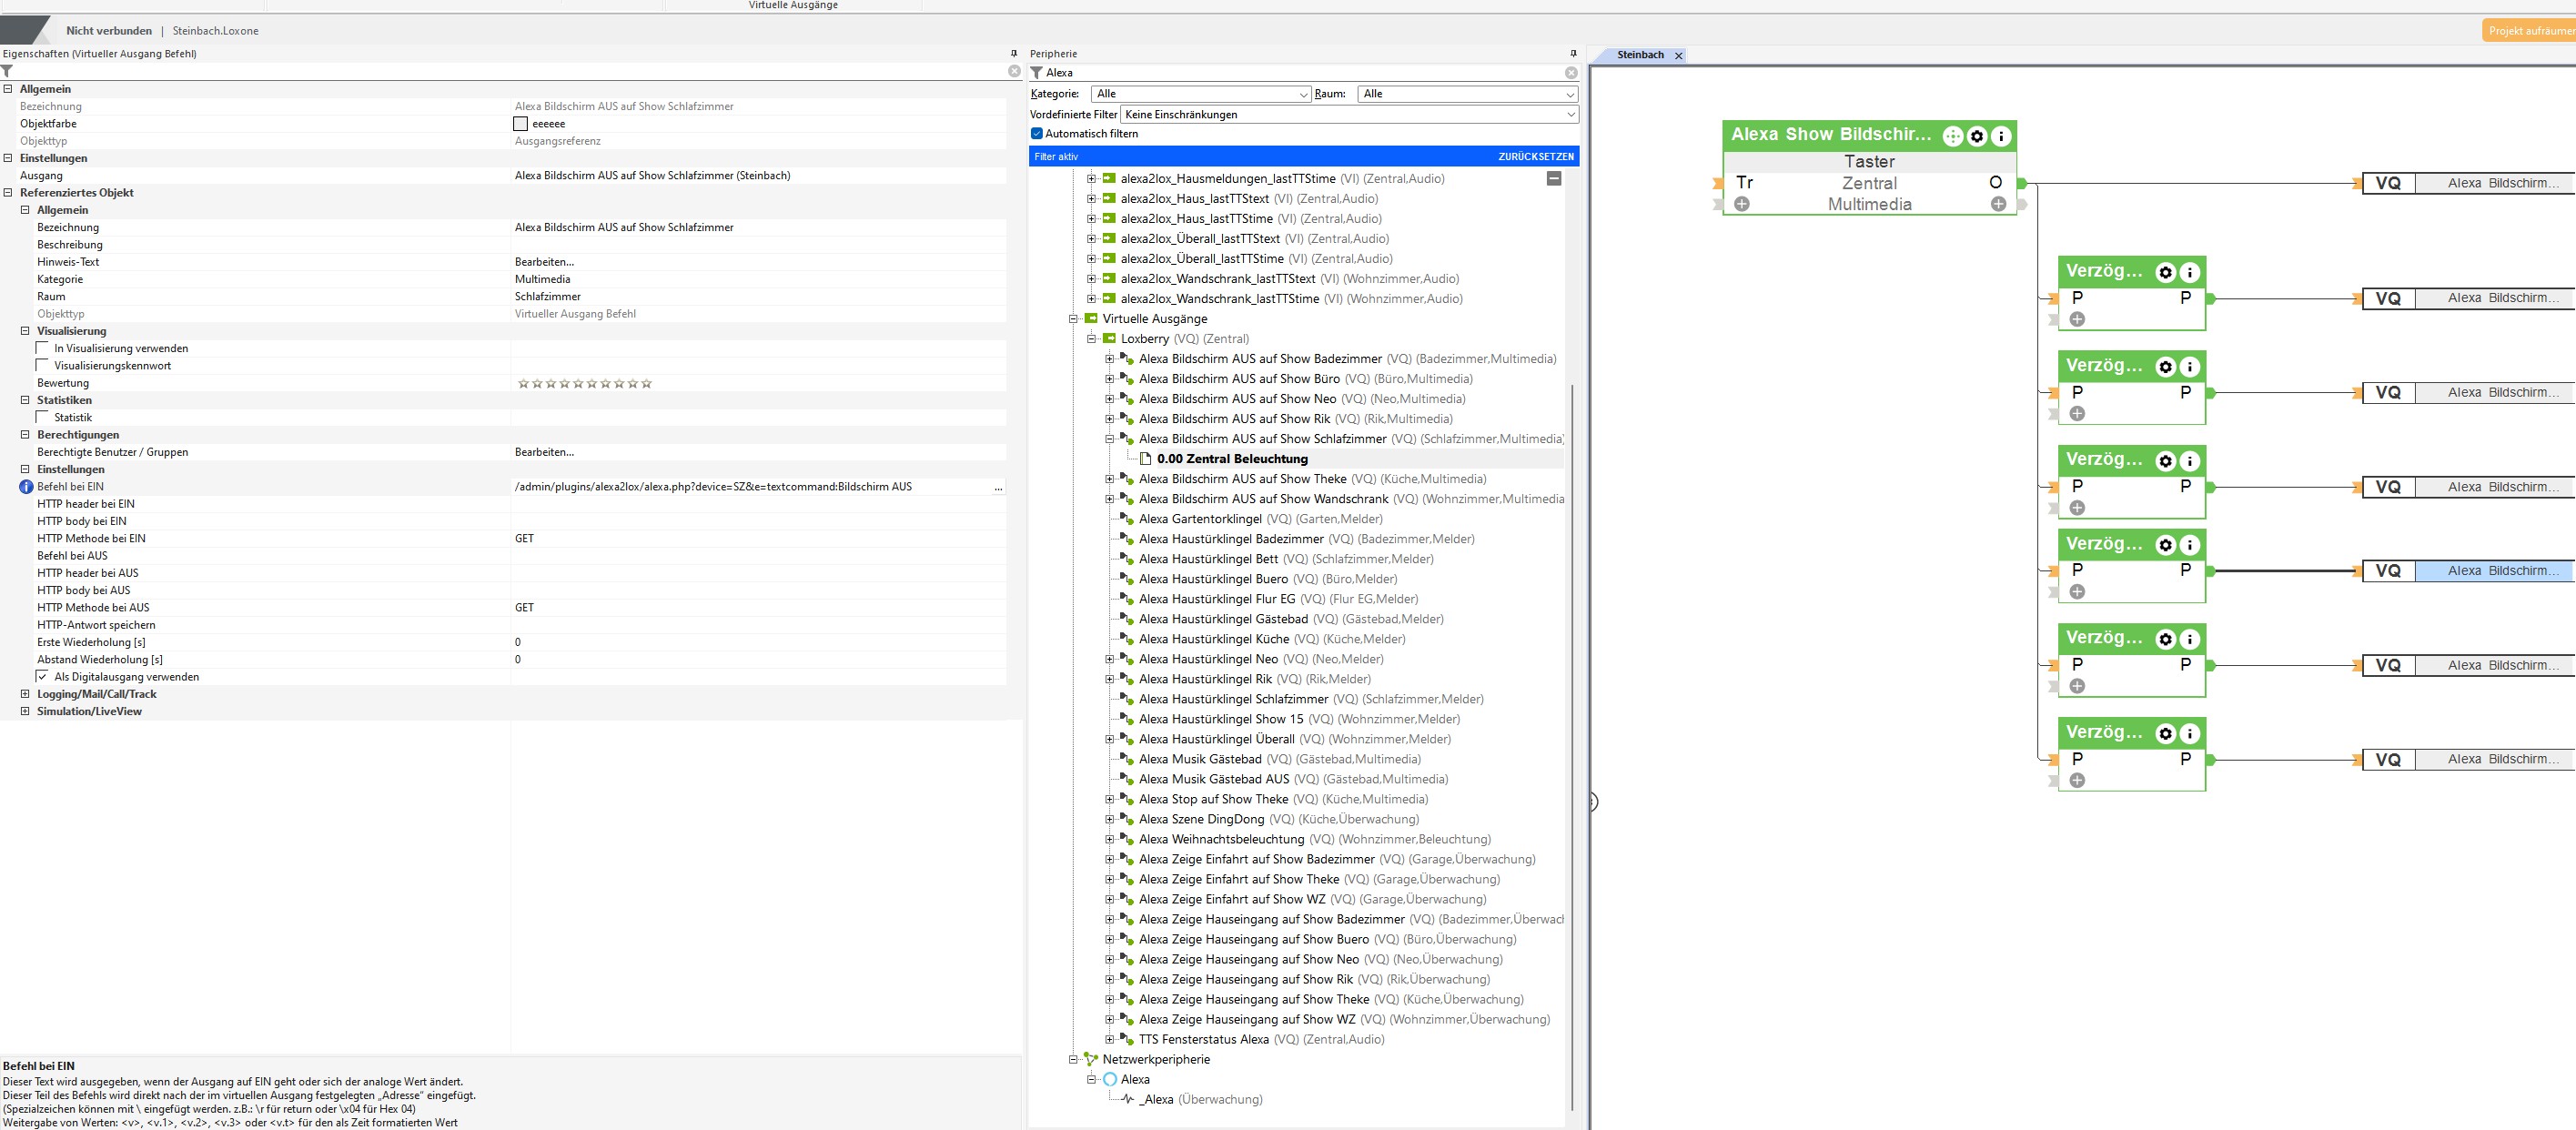Select Alexa Weihnachtsbeleuchtung tree item
Screen dimensions: 2576x1130
[1221, 839]
